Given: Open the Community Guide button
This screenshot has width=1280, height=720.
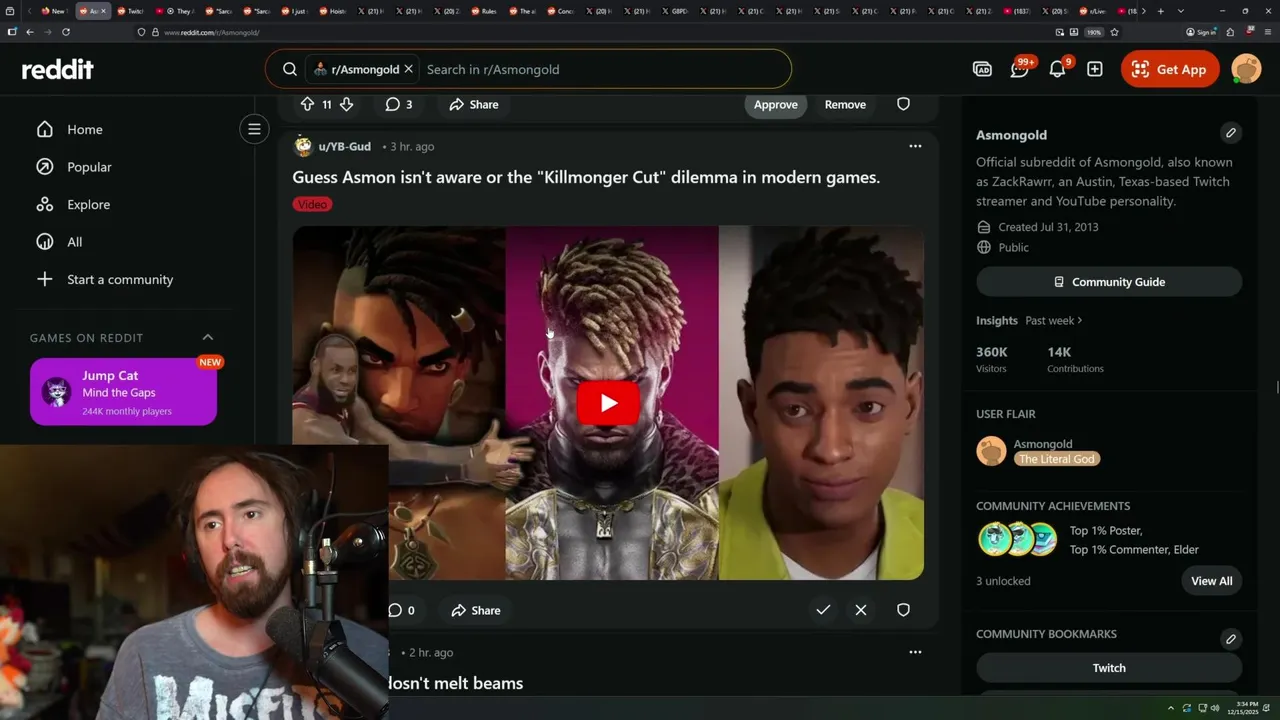Looking at the screenshot, I should [x=1109, y=282].
